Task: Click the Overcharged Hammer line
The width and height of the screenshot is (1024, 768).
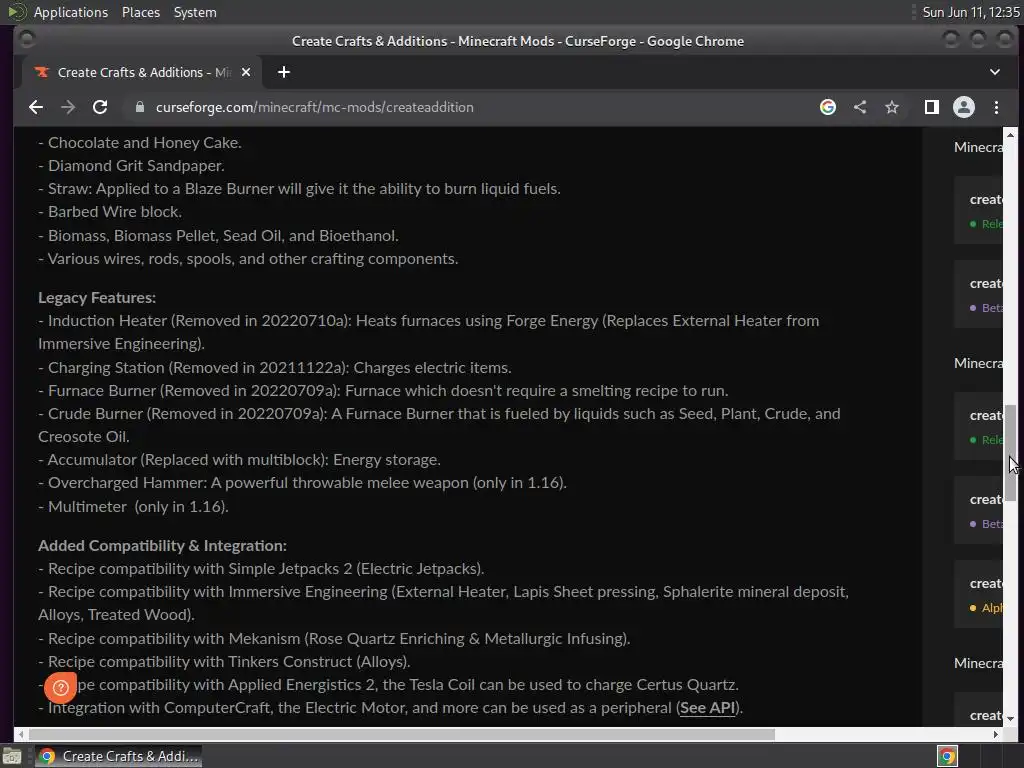Action: click(x=302, y=483)
